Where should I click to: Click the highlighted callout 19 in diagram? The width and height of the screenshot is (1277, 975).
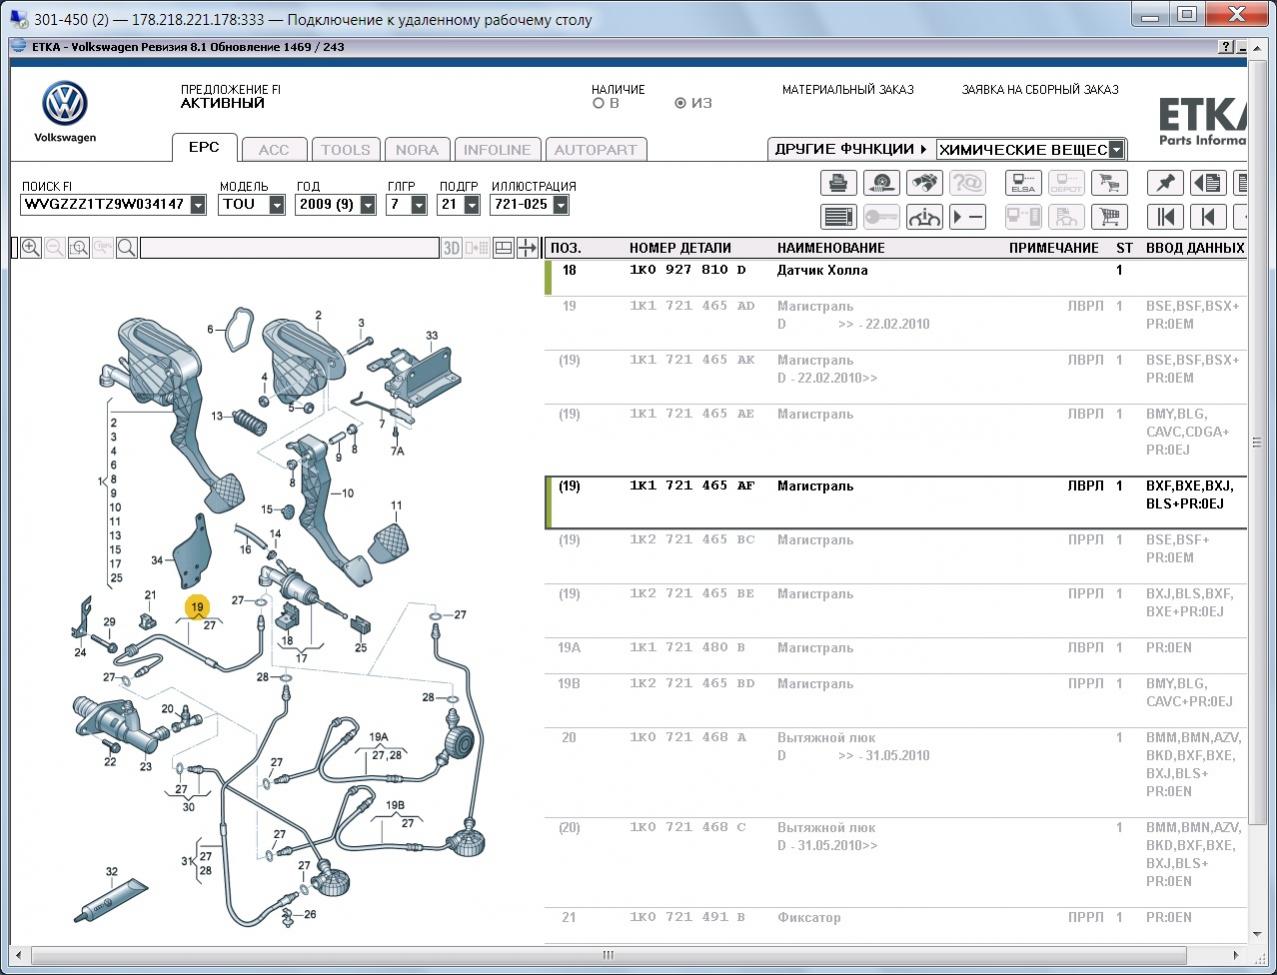(197, 606)
